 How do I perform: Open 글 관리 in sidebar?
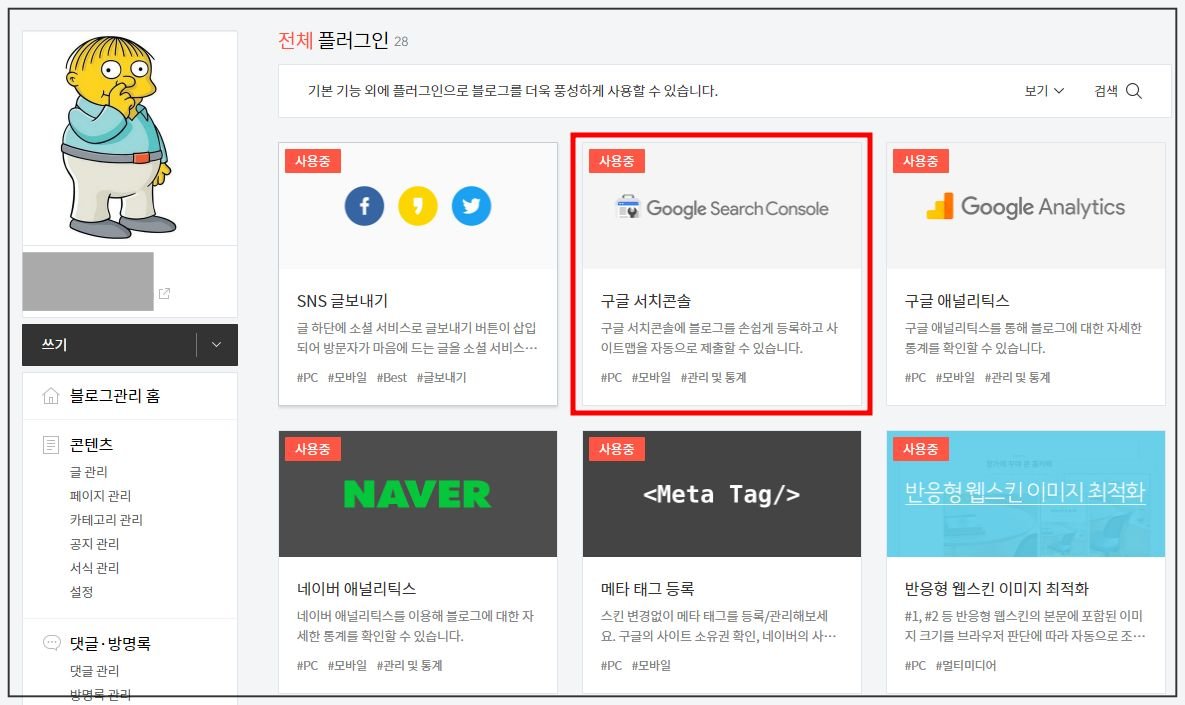(88, 472)
